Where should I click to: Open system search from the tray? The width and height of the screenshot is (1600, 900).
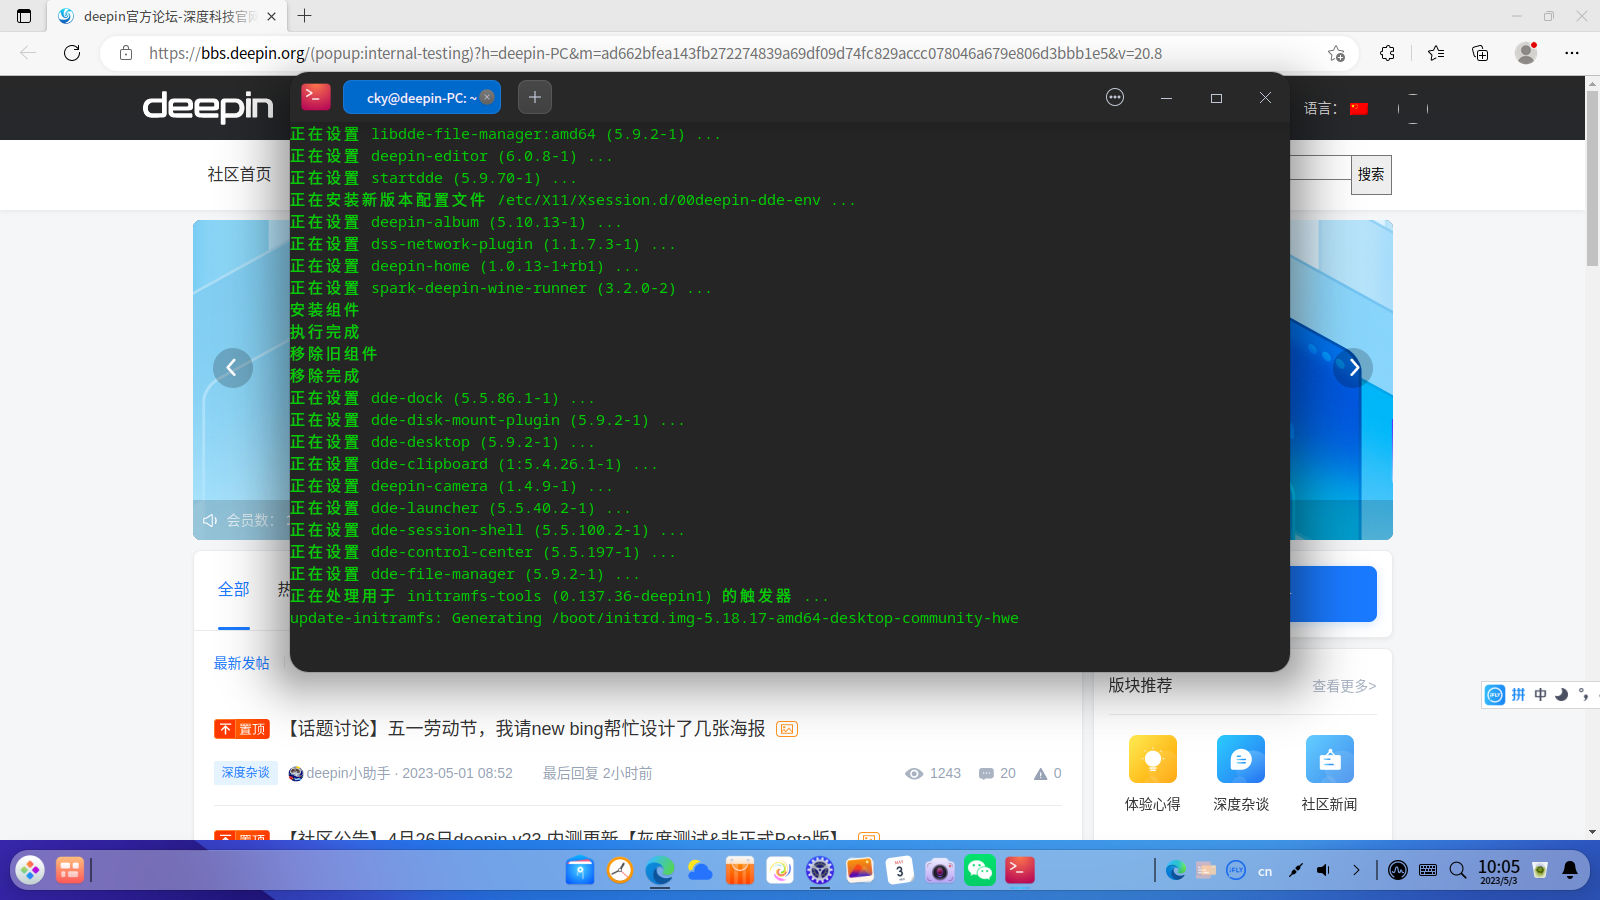[x=1457, y=869]
